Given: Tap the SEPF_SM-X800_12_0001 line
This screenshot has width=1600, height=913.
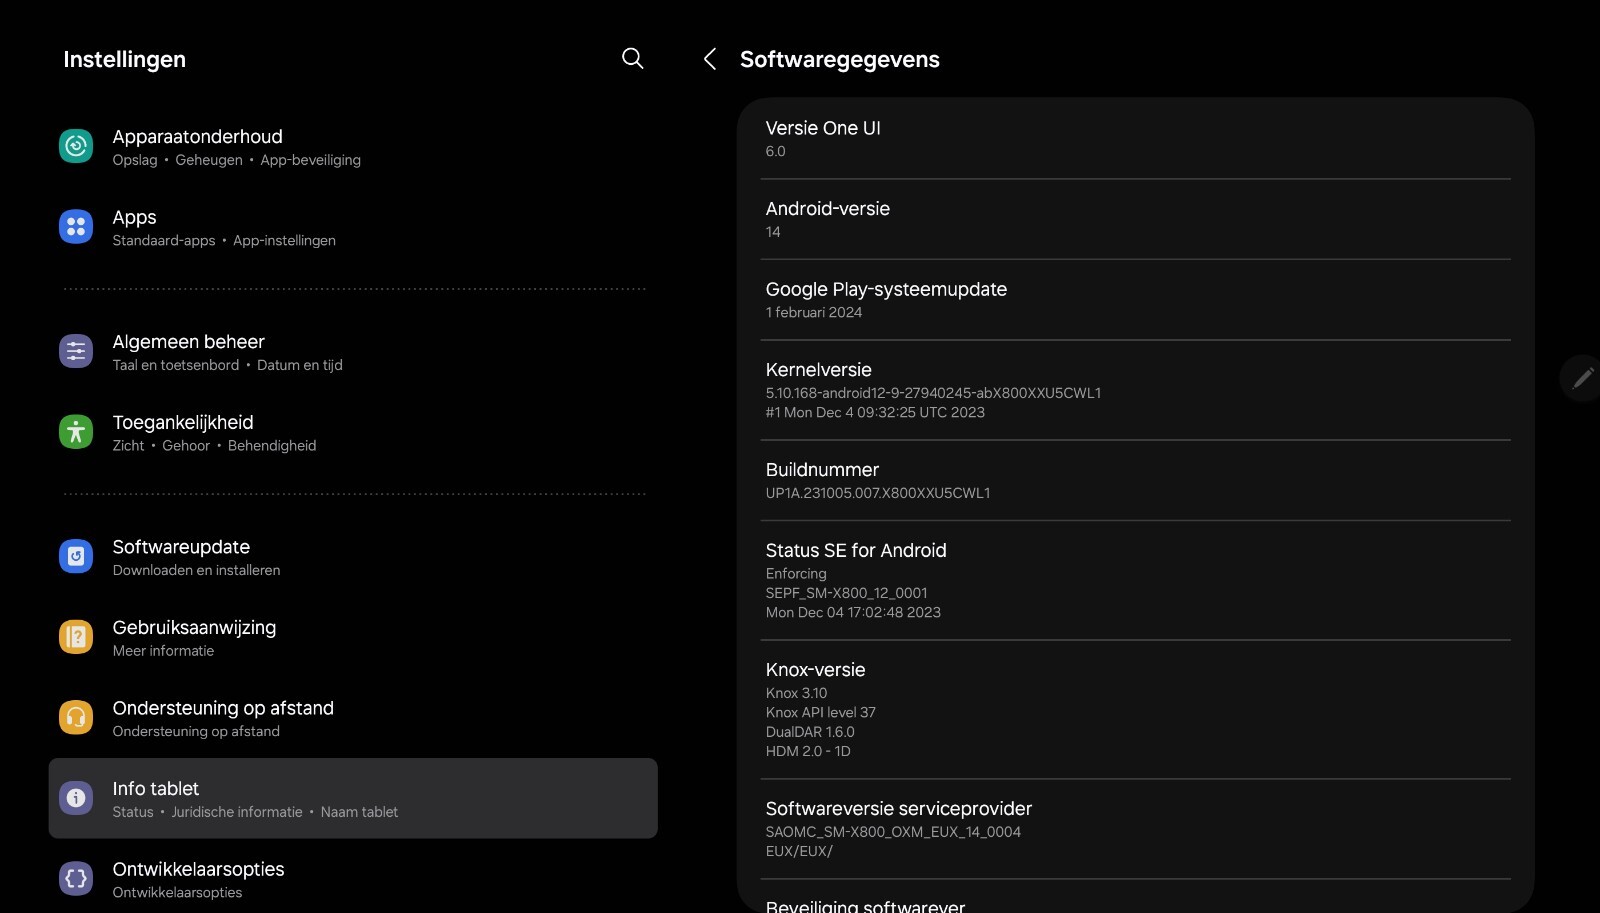Looking at the screenshot, I should coord(846,593).
